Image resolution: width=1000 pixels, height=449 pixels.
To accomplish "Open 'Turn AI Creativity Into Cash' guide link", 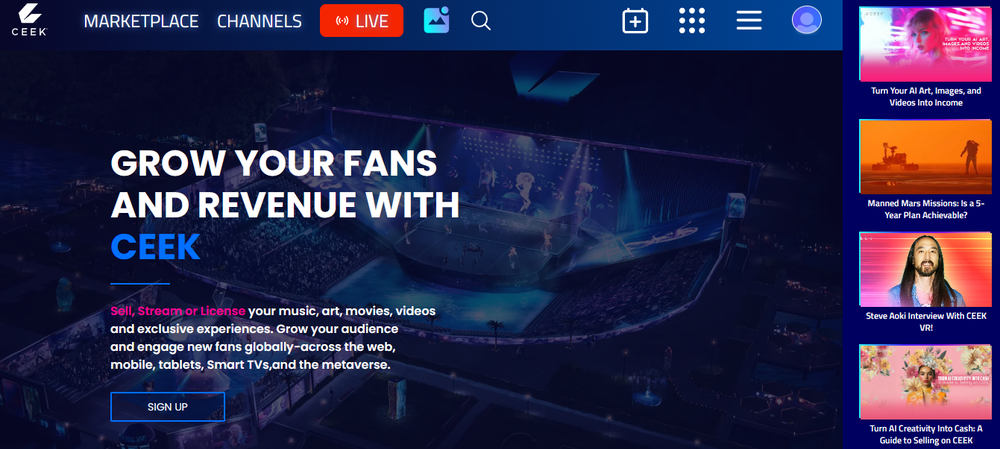I will point(926,434).
